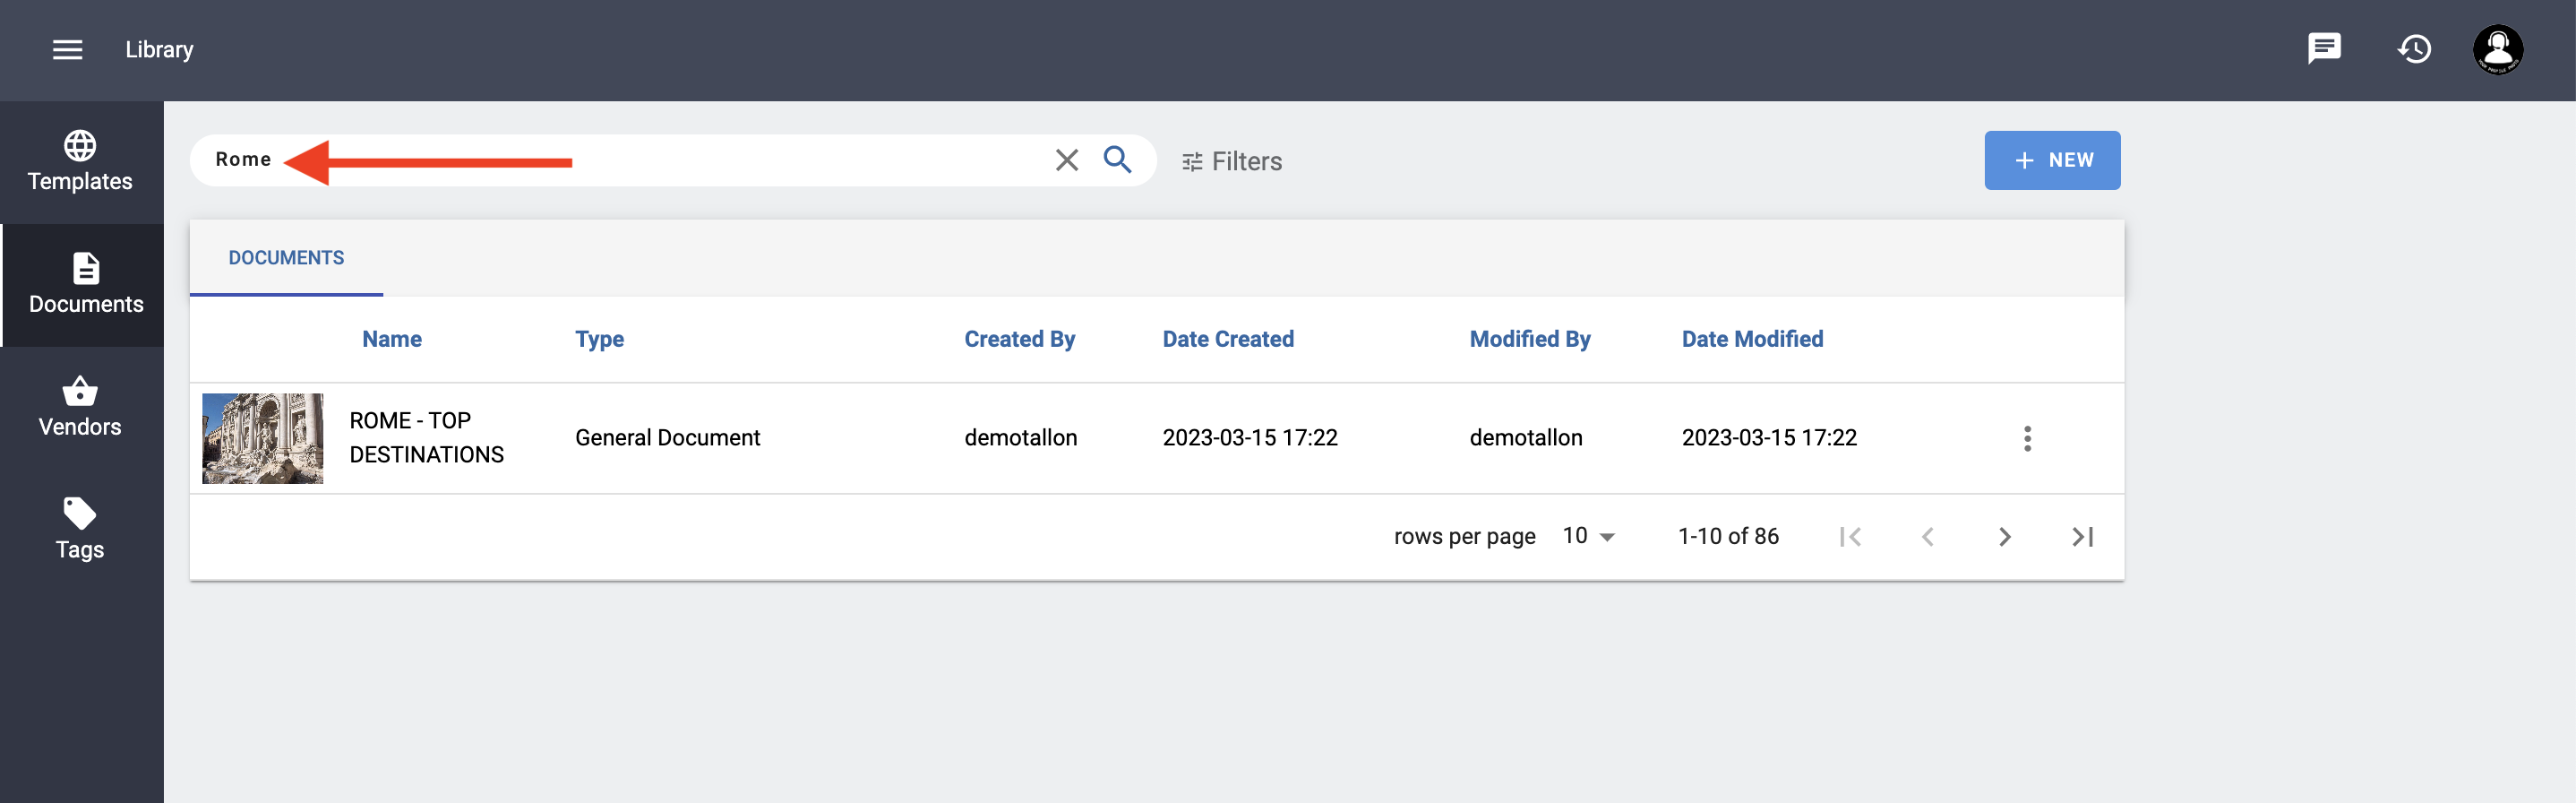This screenshot has height=803, width=2576.
Task: Go to Tags in the sidebar
Action: tap(80, 529)
